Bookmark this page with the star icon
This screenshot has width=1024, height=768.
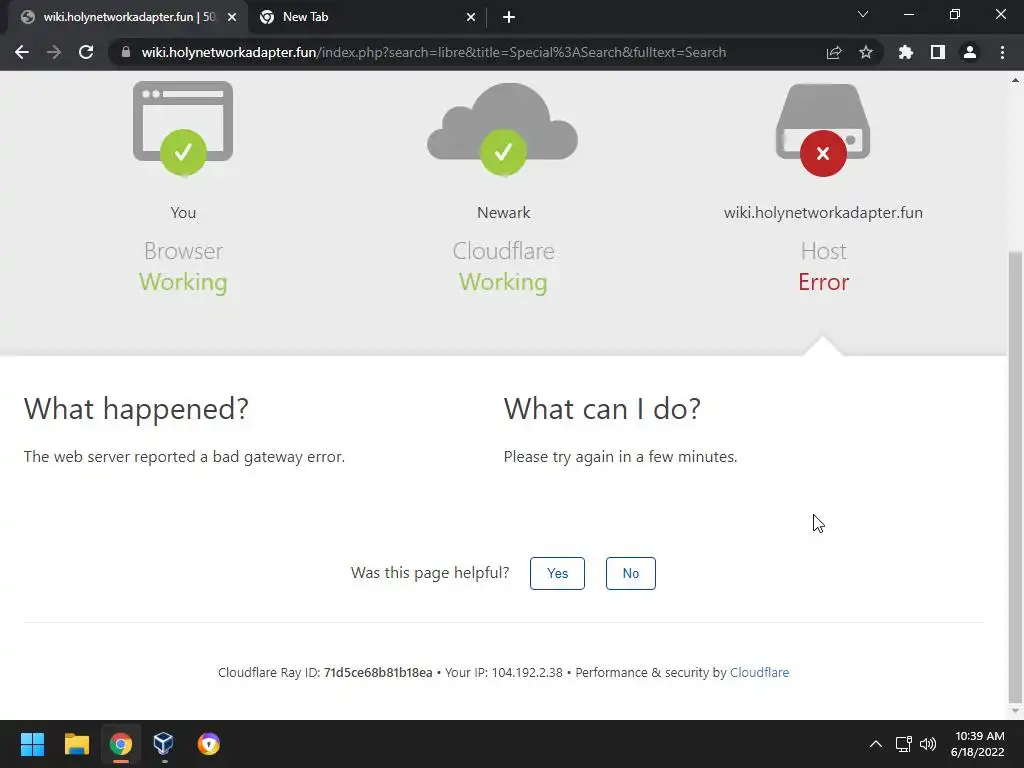[866, 52]
